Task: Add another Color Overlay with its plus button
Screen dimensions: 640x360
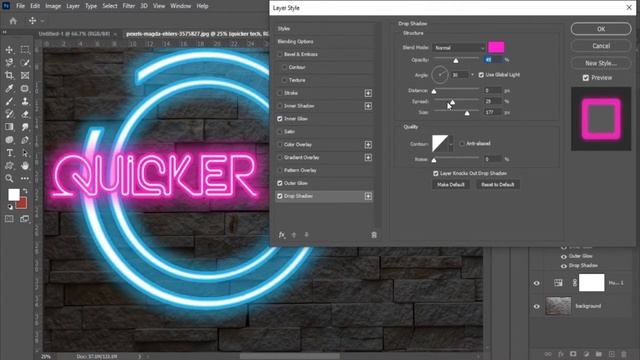Action: [x=368, y=145]
